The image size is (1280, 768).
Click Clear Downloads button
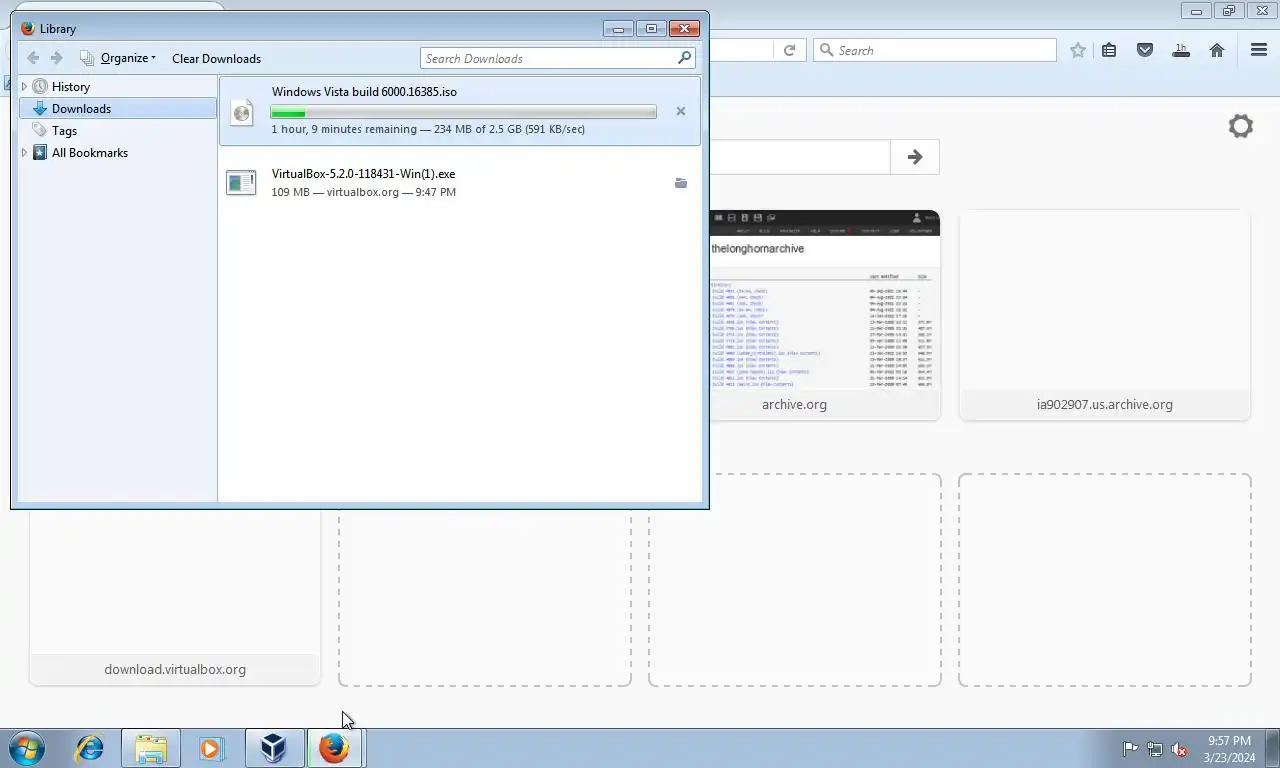click(216, 58)
